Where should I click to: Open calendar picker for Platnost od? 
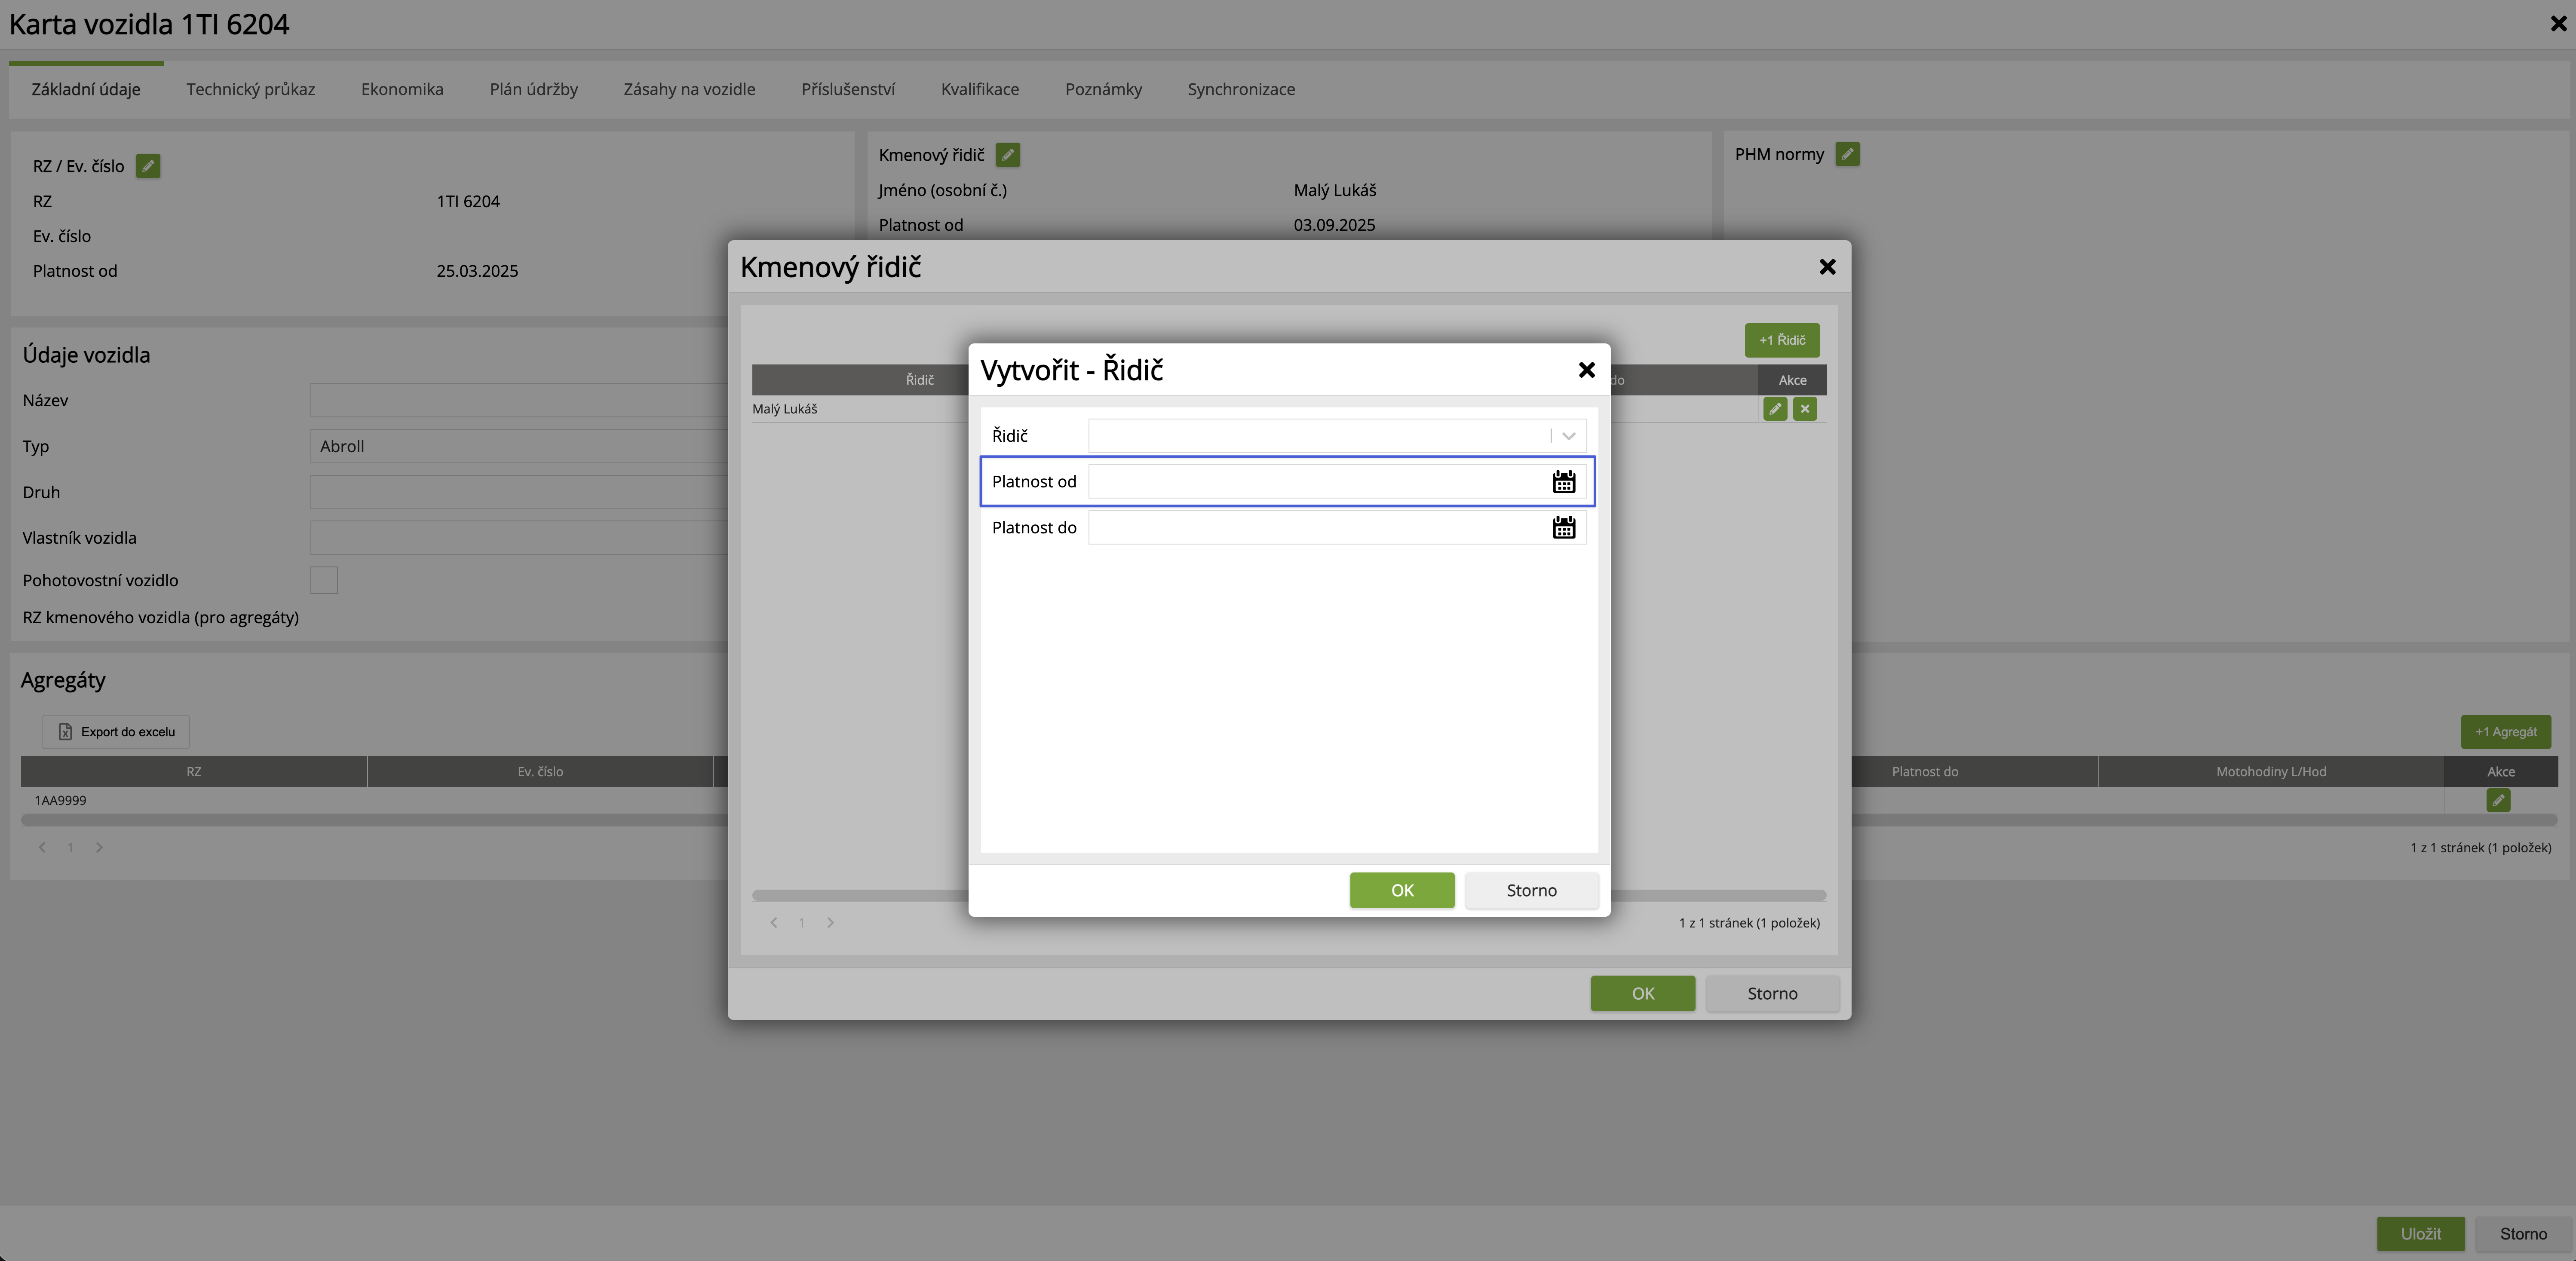click(x=1563, y=482)
